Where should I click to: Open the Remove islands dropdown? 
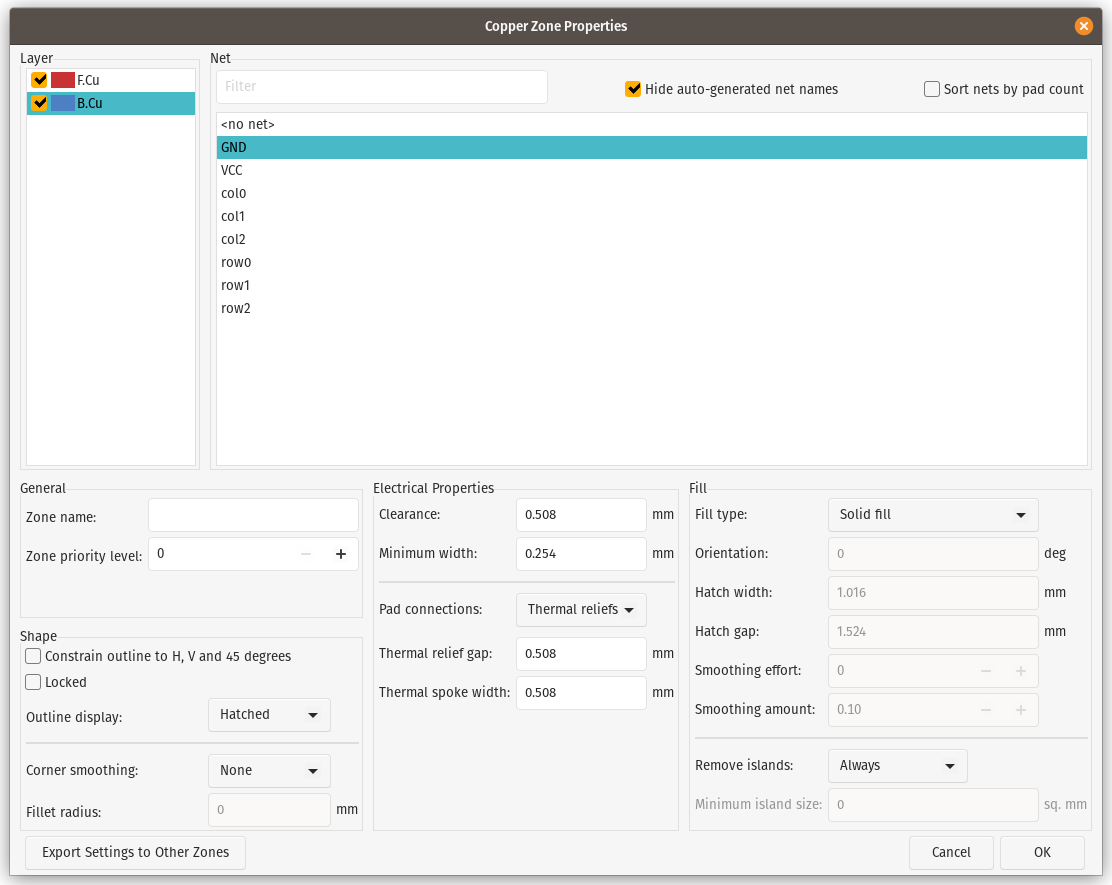tap(897, 766)
